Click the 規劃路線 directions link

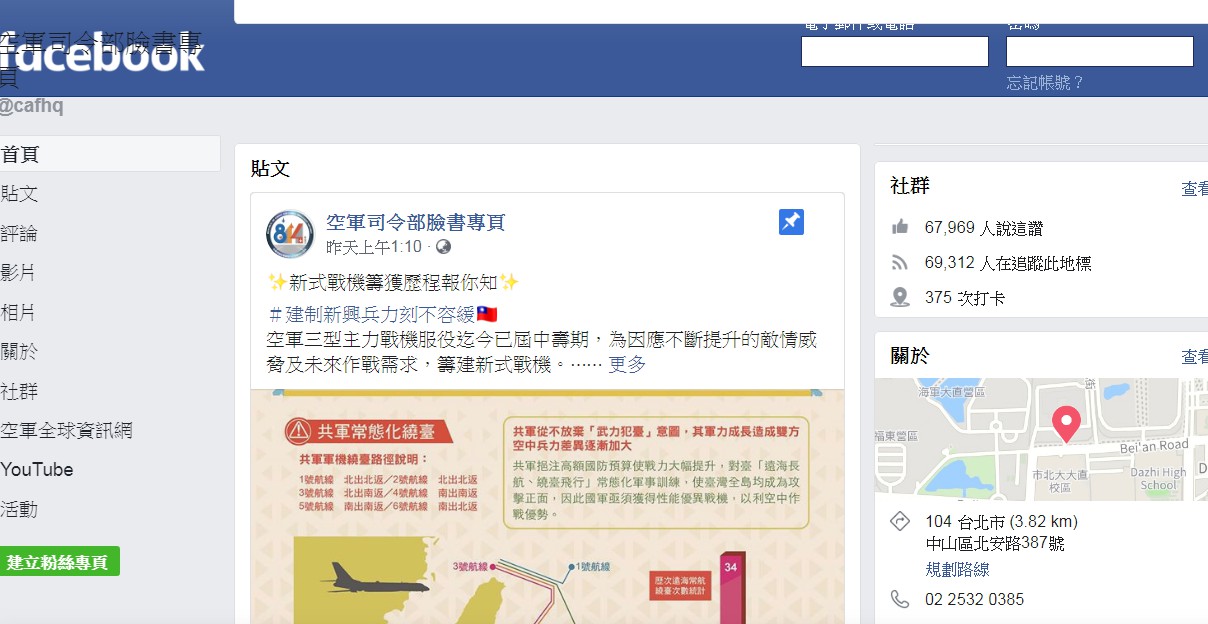tap(957, 569)
